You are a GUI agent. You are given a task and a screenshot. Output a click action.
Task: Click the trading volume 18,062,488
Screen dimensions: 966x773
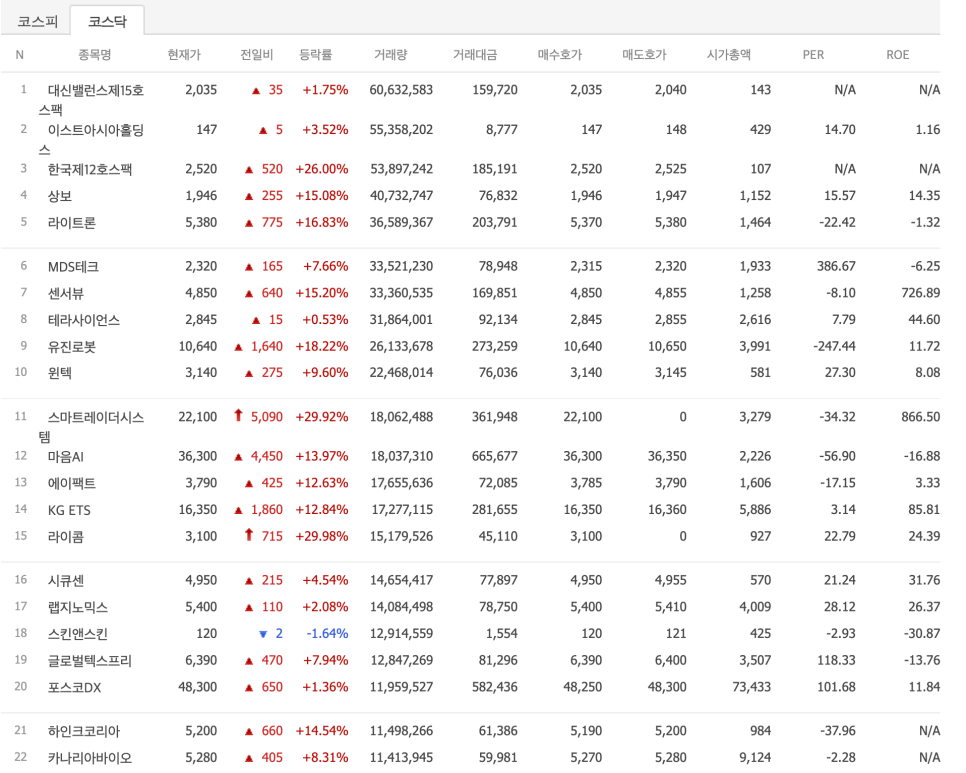click(x=401, y=417)
